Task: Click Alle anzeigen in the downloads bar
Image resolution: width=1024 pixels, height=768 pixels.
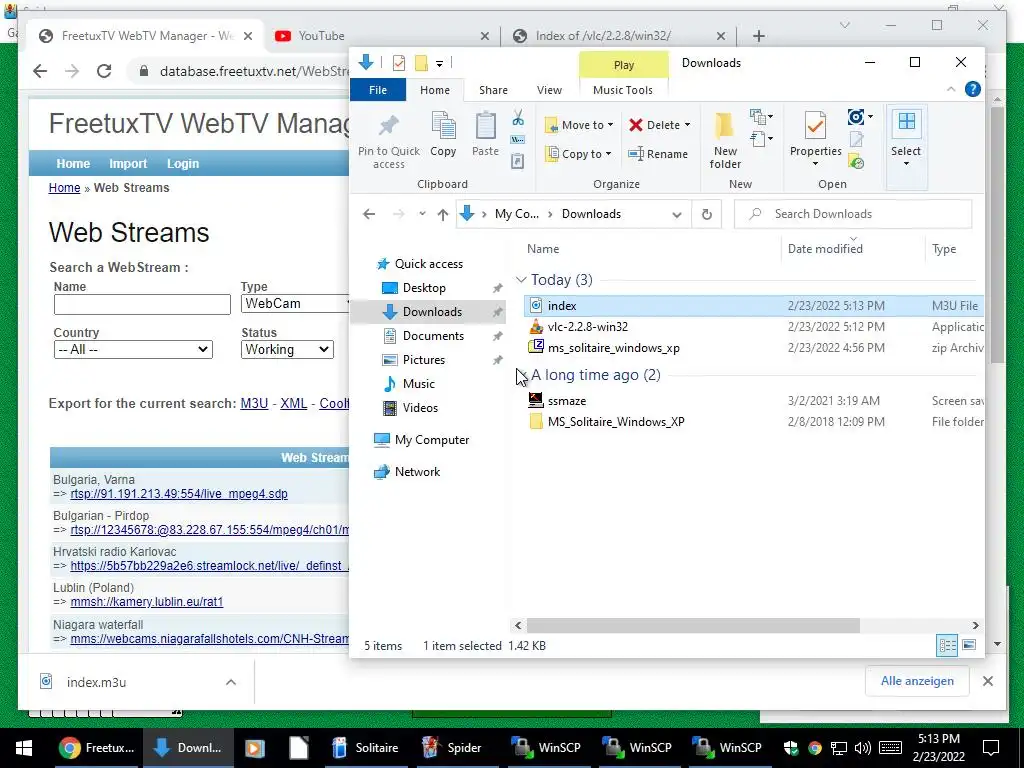Action: pos(917,681)
